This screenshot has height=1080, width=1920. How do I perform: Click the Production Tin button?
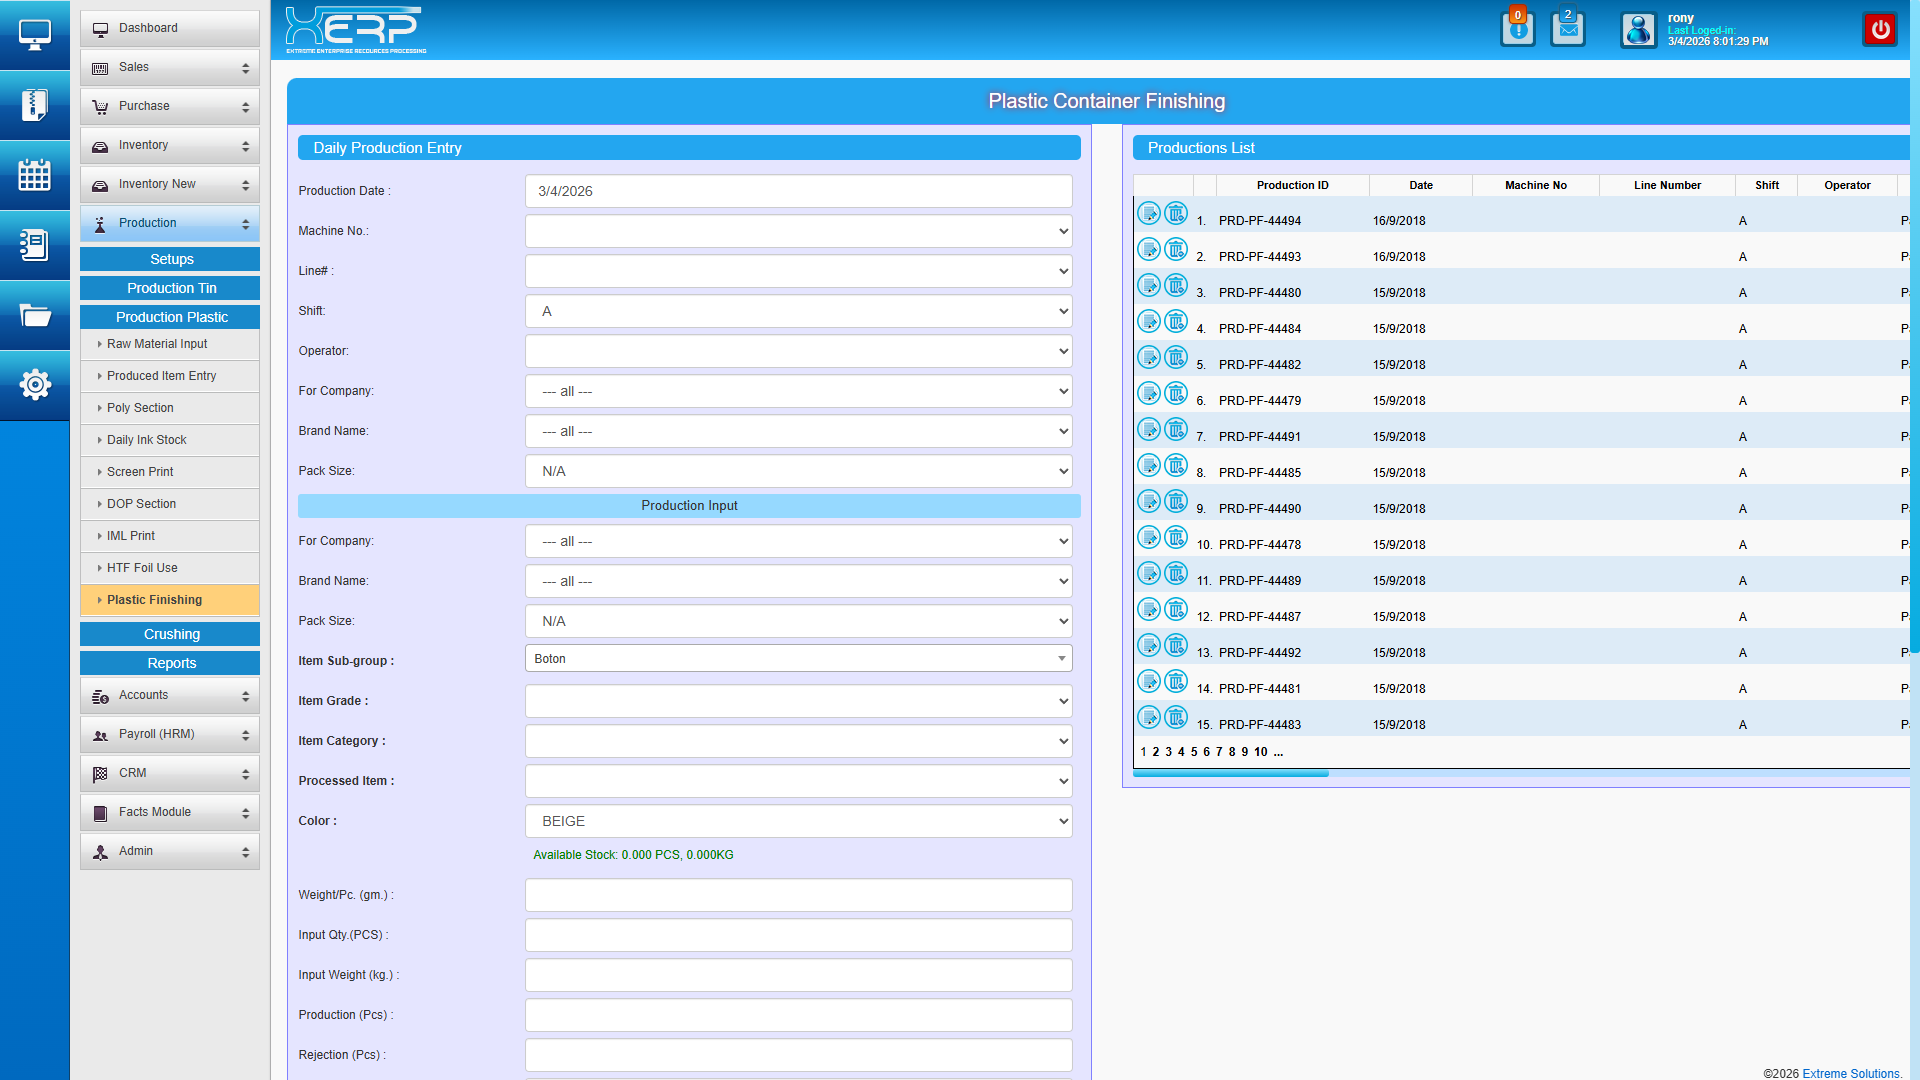tap(171, 288)
